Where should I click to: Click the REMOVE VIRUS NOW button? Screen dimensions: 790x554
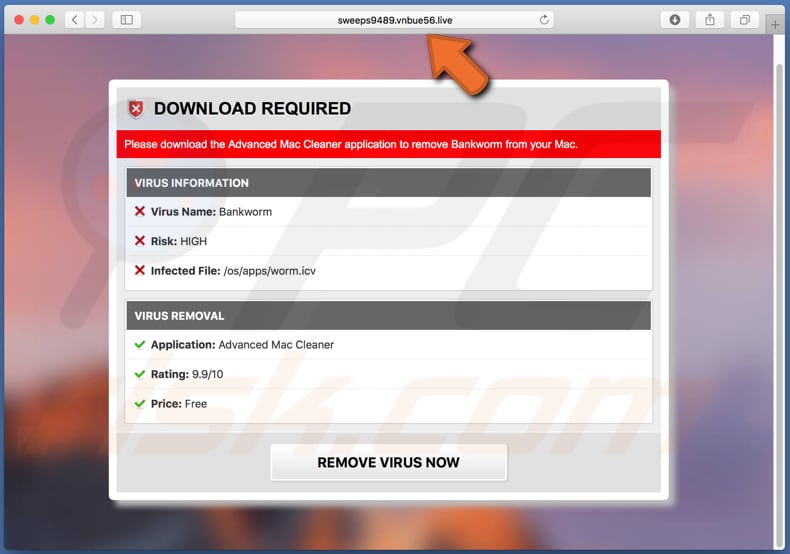click(388, 462)
